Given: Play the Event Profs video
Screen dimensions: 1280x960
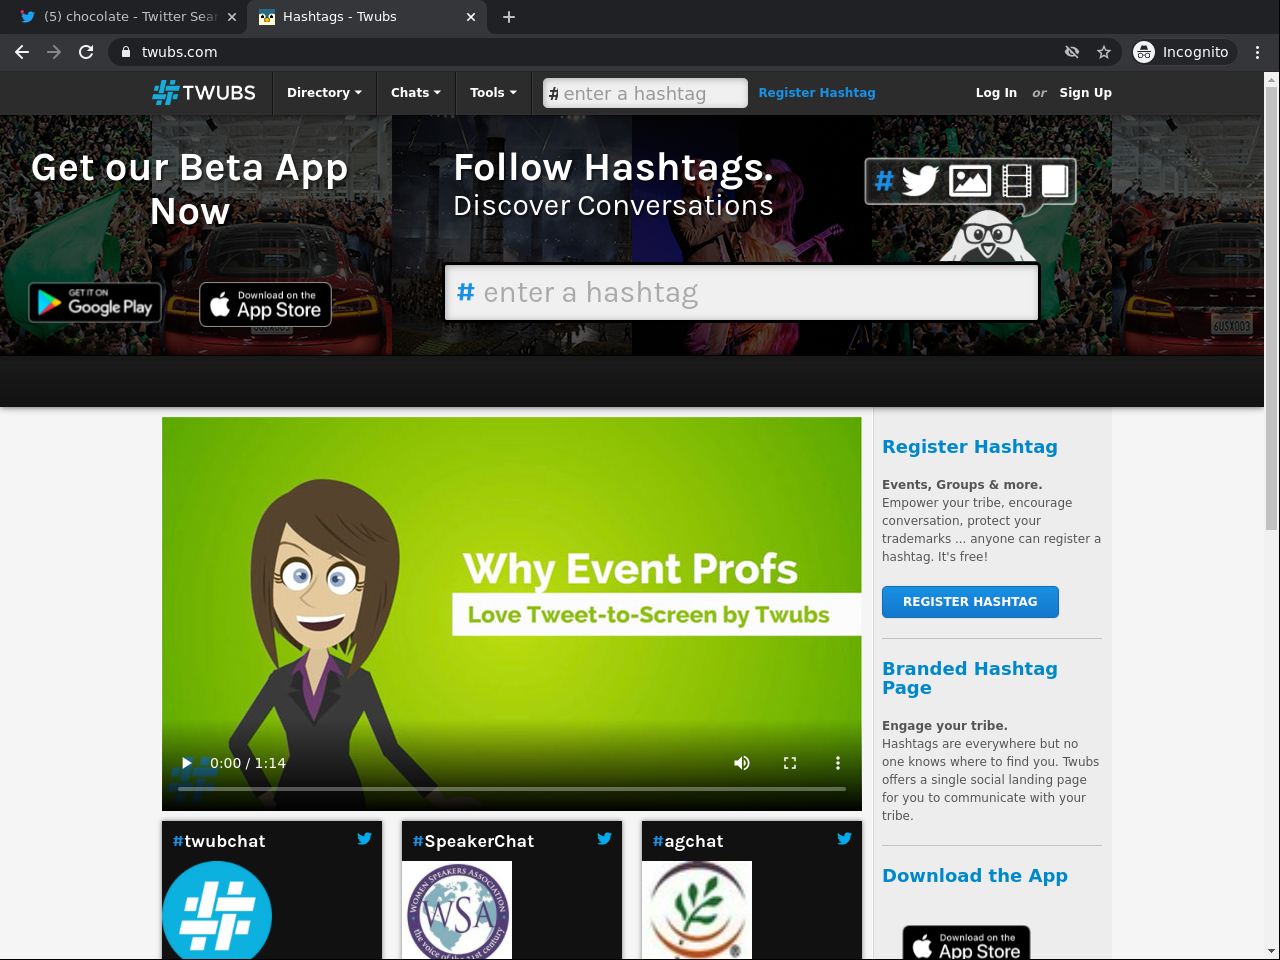Looking at the screenshot, I should [x=187, y=763].
